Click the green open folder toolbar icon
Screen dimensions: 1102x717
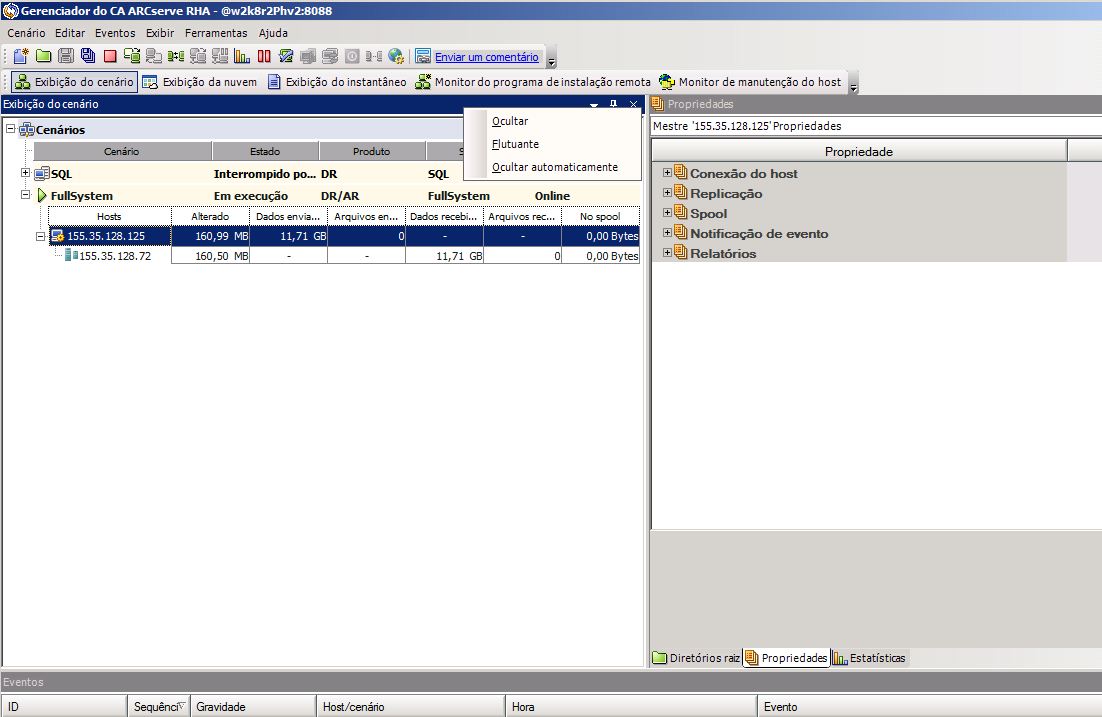[x=43, y=57]
